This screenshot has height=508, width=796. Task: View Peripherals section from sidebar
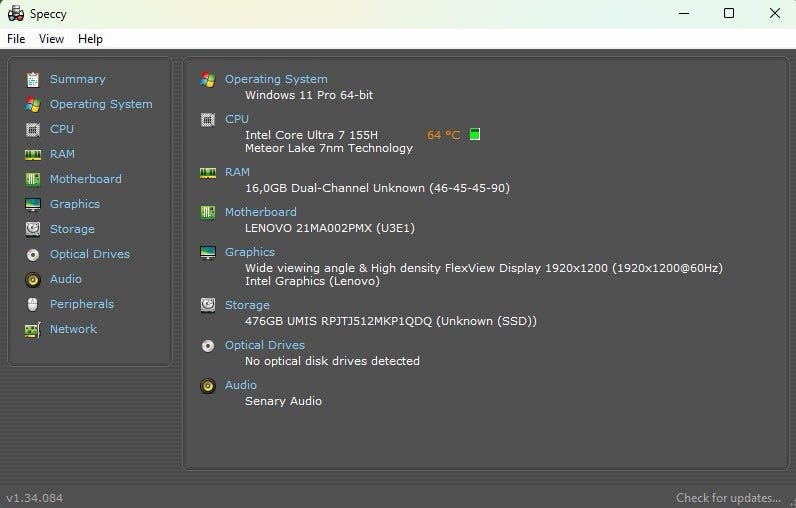(x=82, y=304)
